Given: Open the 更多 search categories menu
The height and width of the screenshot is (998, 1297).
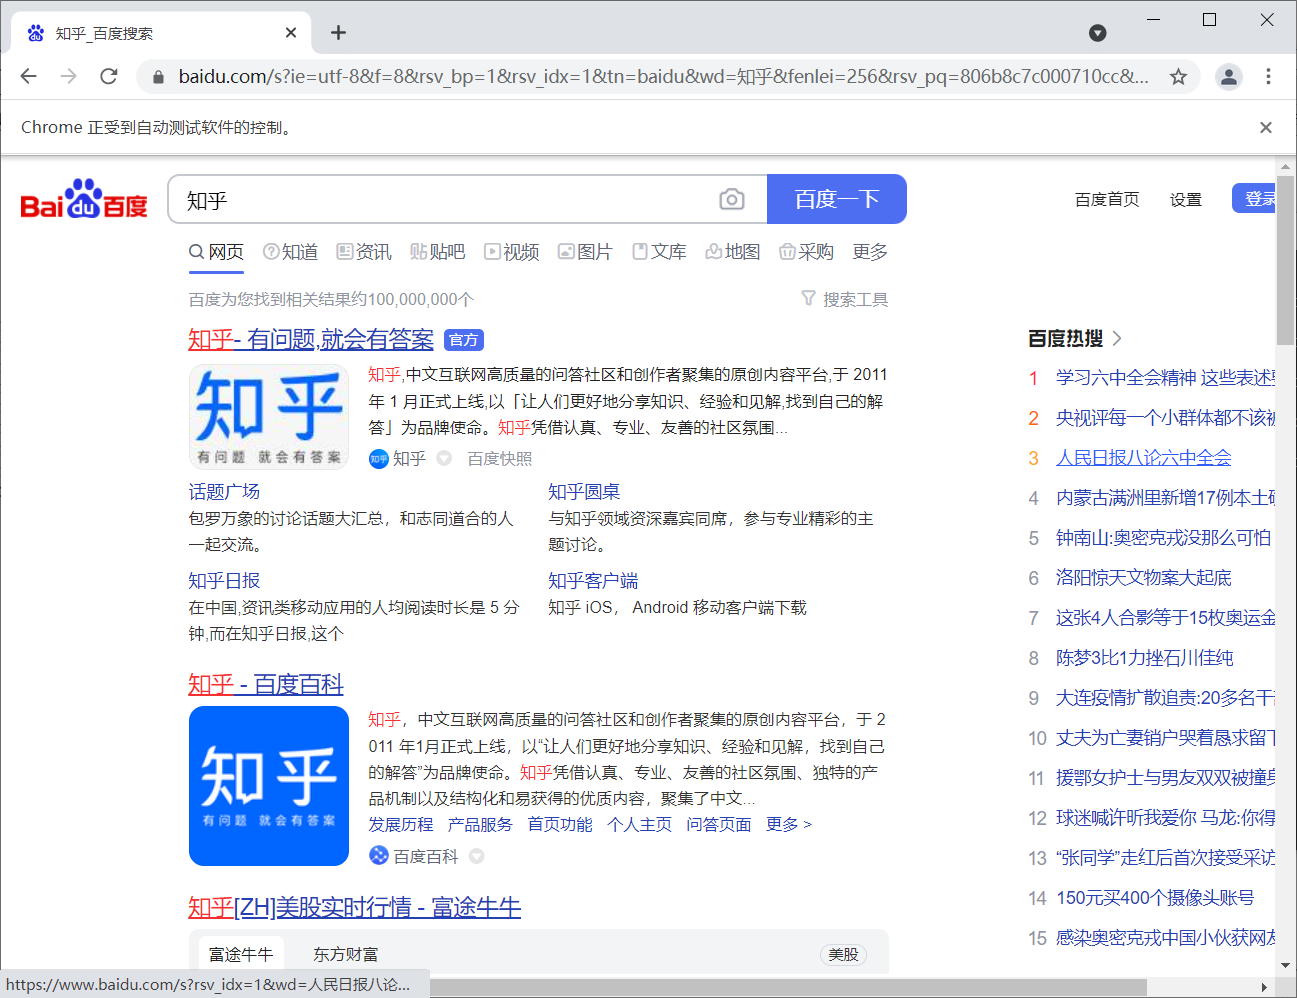Looking at the screenshot, I should [870, 252].
